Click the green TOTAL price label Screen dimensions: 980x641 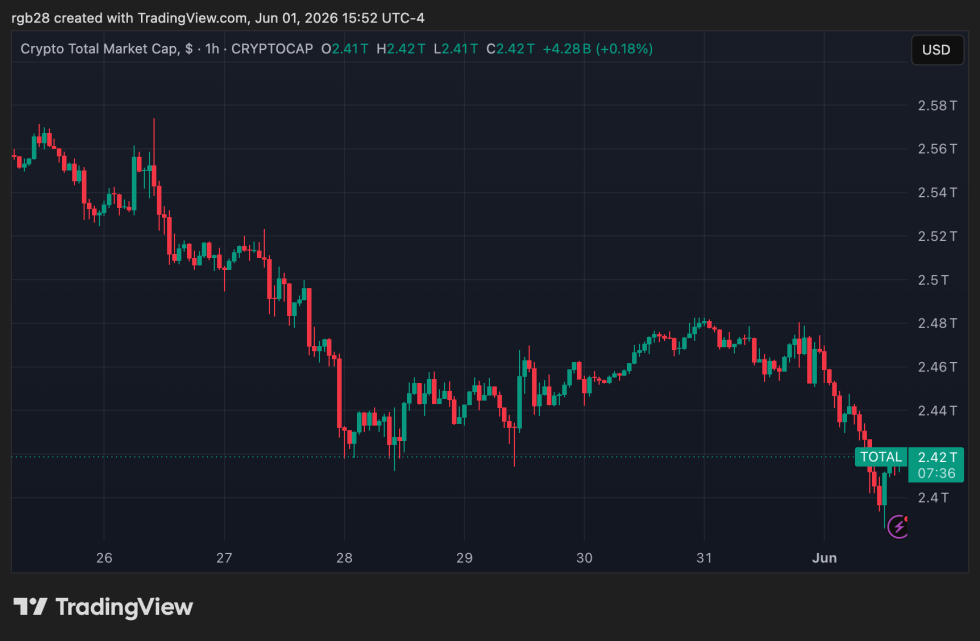click(x=881, y=457)
